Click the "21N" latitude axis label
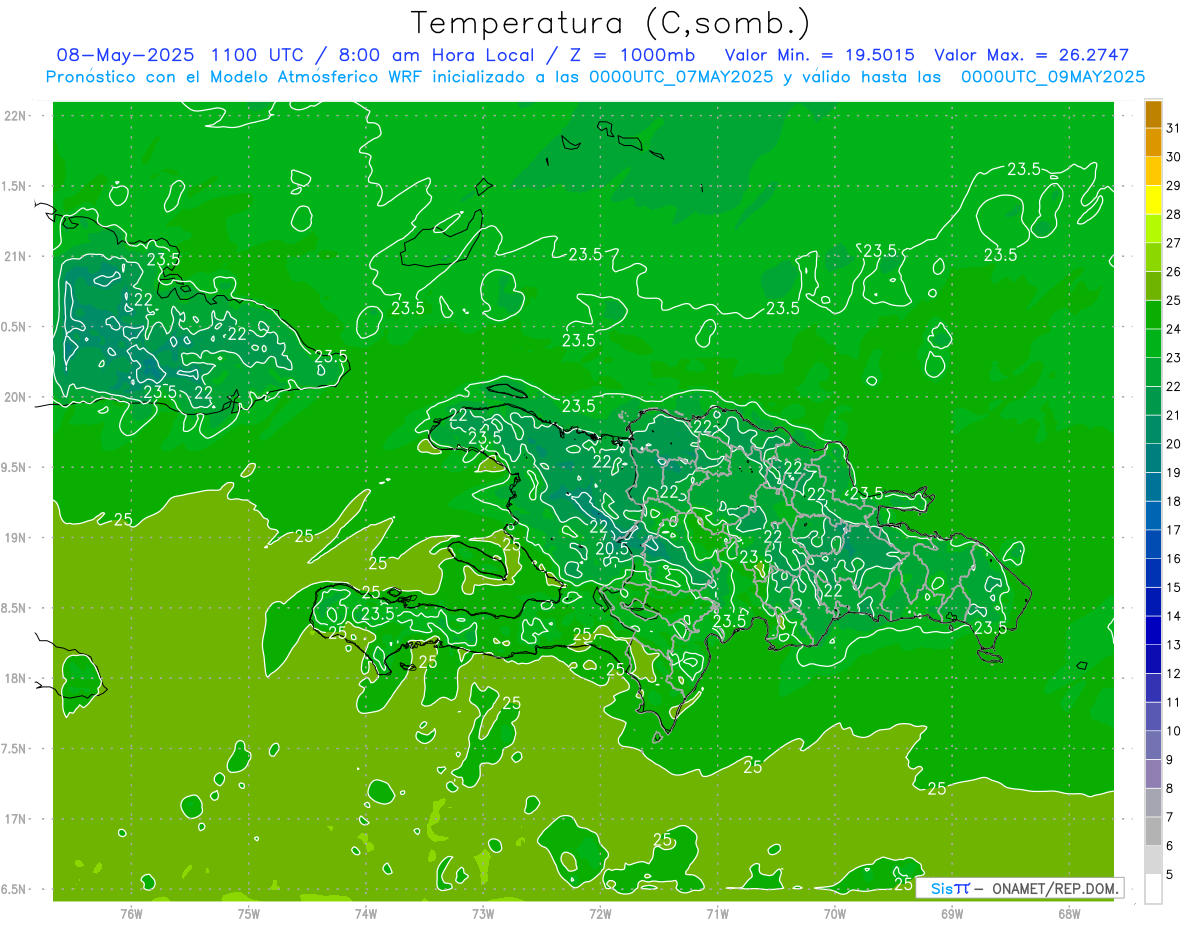Screen dimensions: 1200x927 (16, 257)
